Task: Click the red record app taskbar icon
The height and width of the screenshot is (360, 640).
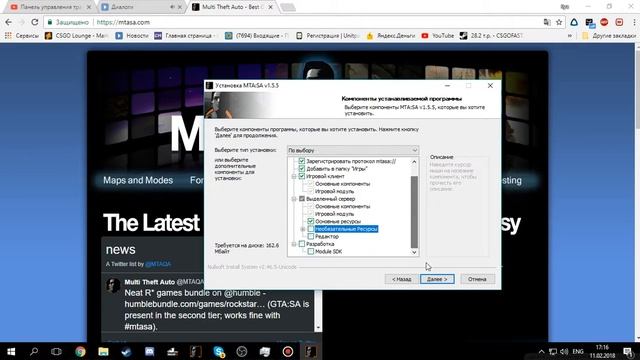Action: pos(288,351)
